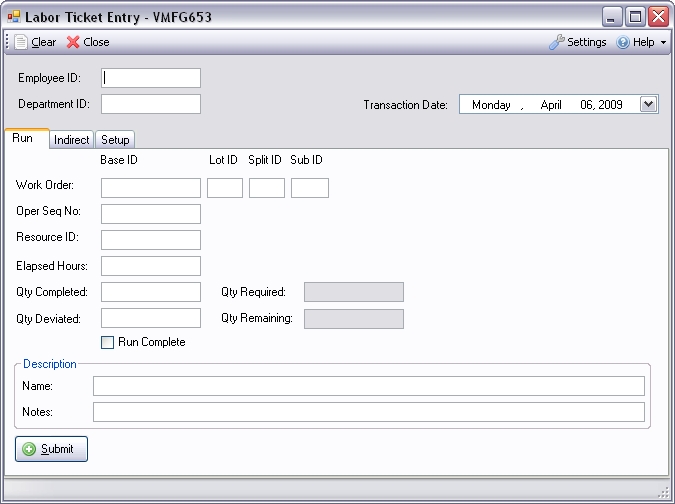Click the 'Work Order:' label
The image size is (675, 504).
click(x=45, y=185)
